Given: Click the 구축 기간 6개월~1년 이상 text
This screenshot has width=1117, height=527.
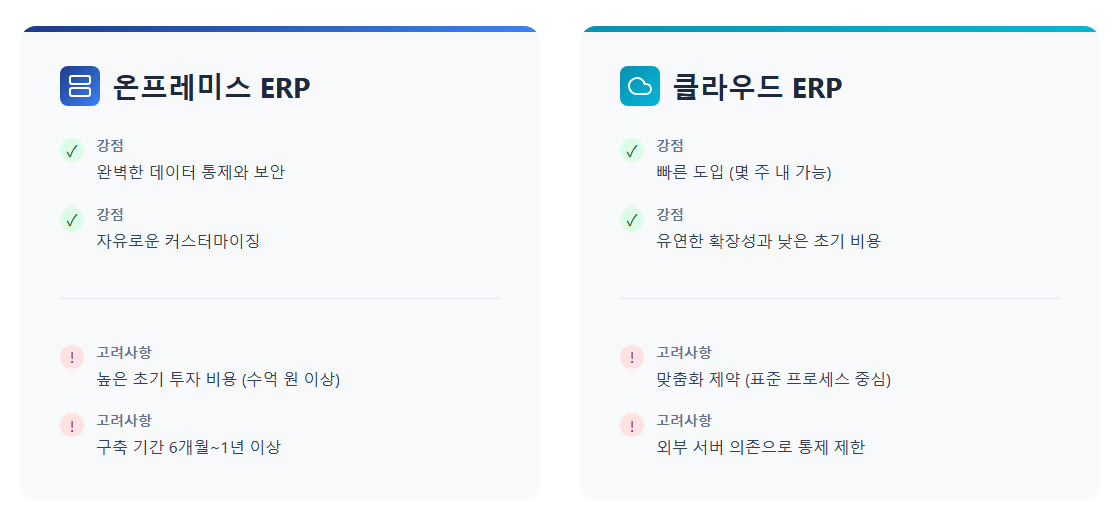Looking at the screenshot, I should (x=188, y=447).
